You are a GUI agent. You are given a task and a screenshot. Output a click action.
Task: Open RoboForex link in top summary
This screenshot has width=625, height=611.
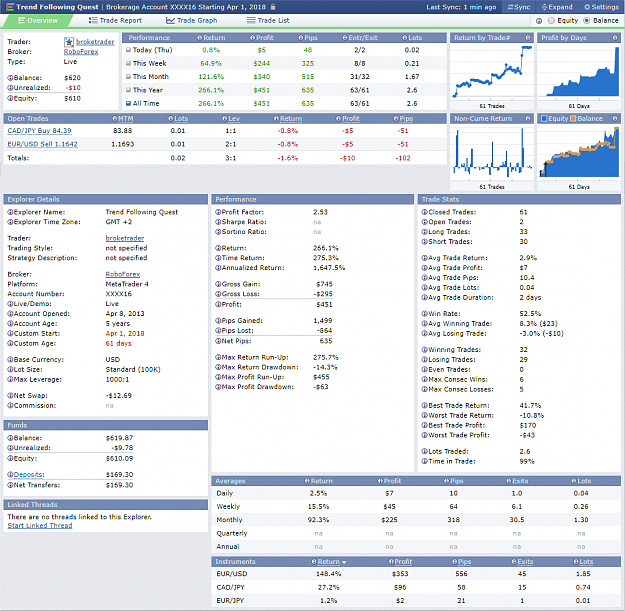coord(81,52)
